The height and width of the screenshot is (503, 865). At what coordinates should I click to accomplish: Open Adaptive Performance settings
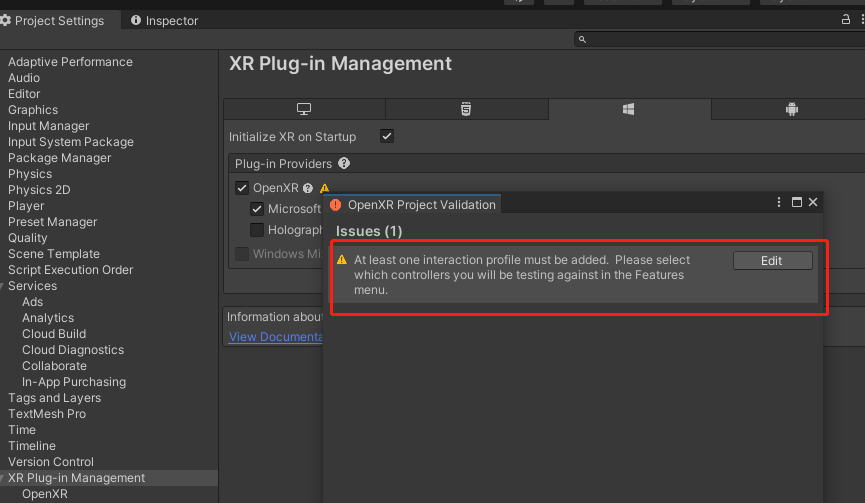(70, 62)
